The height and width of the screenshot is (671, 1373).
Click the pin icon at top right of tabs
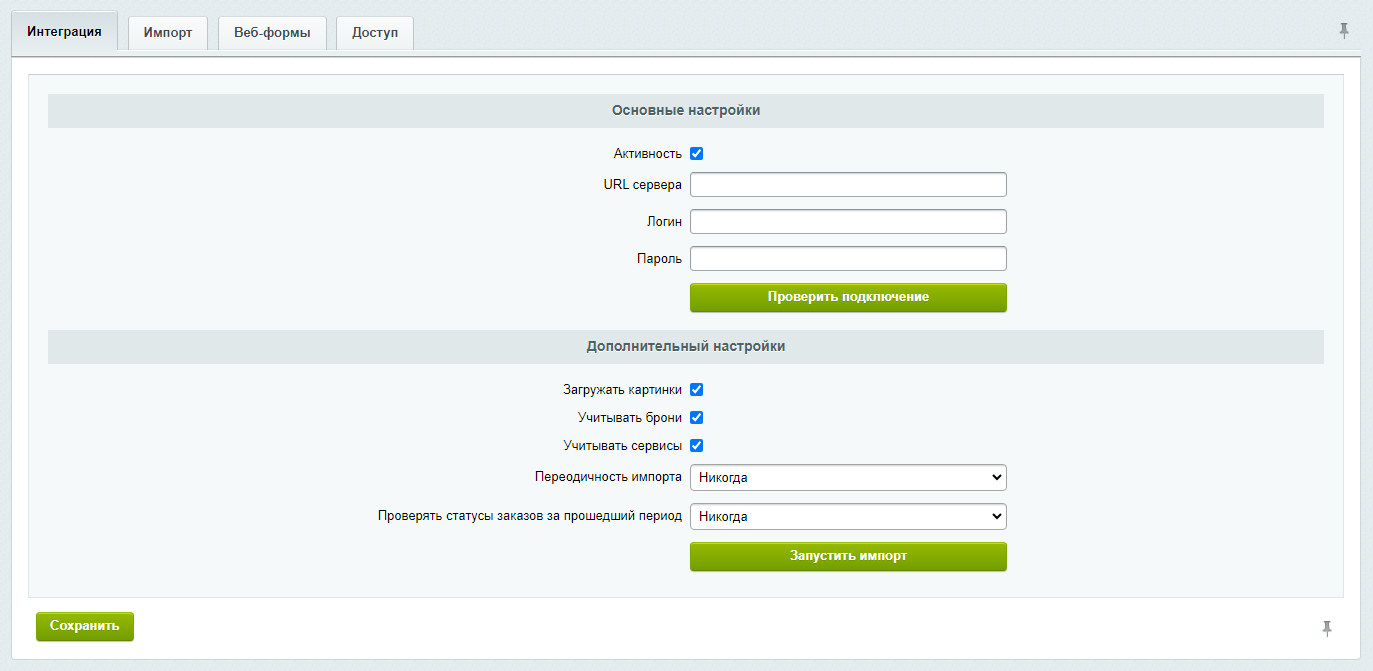[1344, 31]
